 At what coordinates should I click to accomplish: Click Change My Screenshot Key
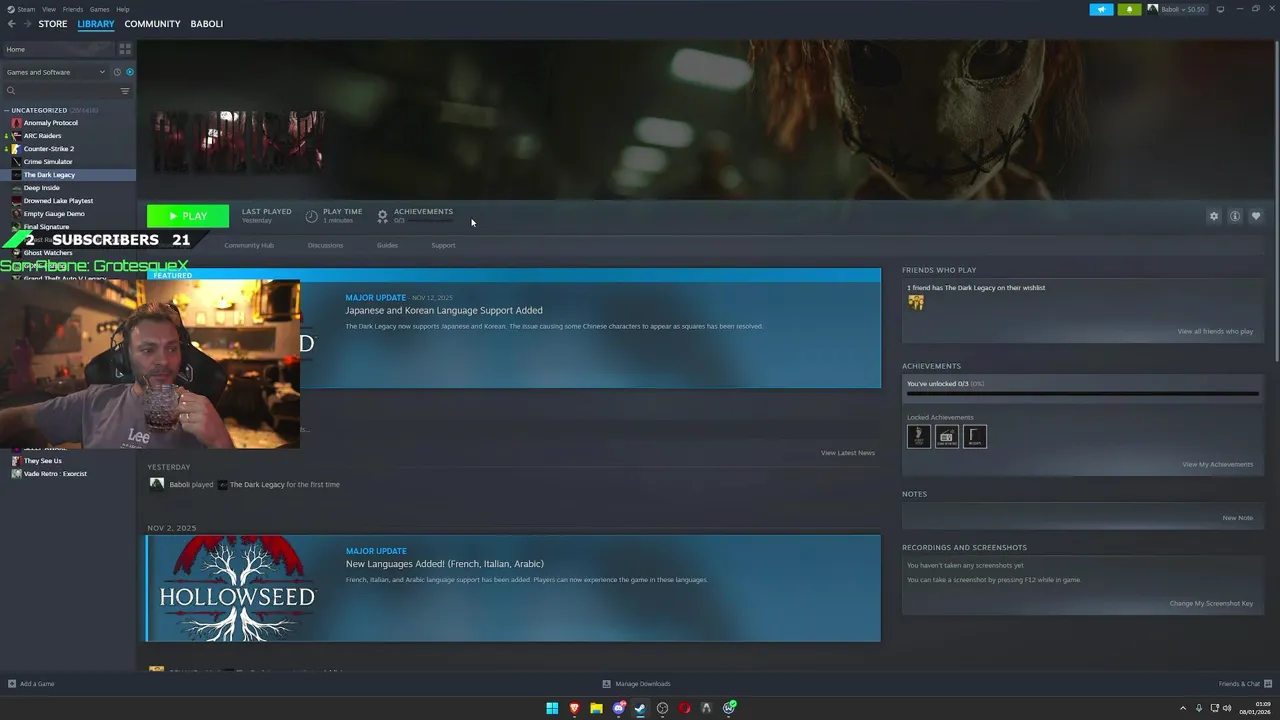click(1211, 603)
